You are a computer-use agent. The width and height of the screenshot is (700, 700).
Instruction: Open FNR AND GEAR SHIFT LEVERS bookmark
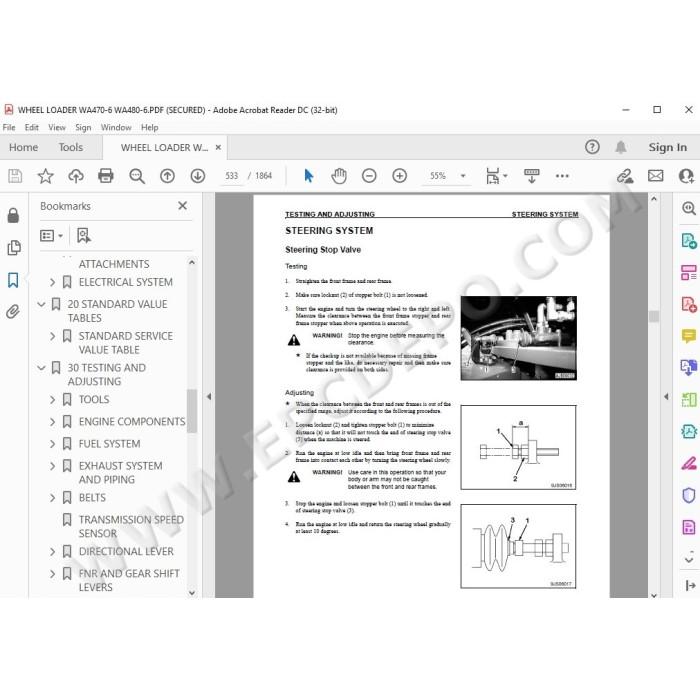(x=129, y=580)
